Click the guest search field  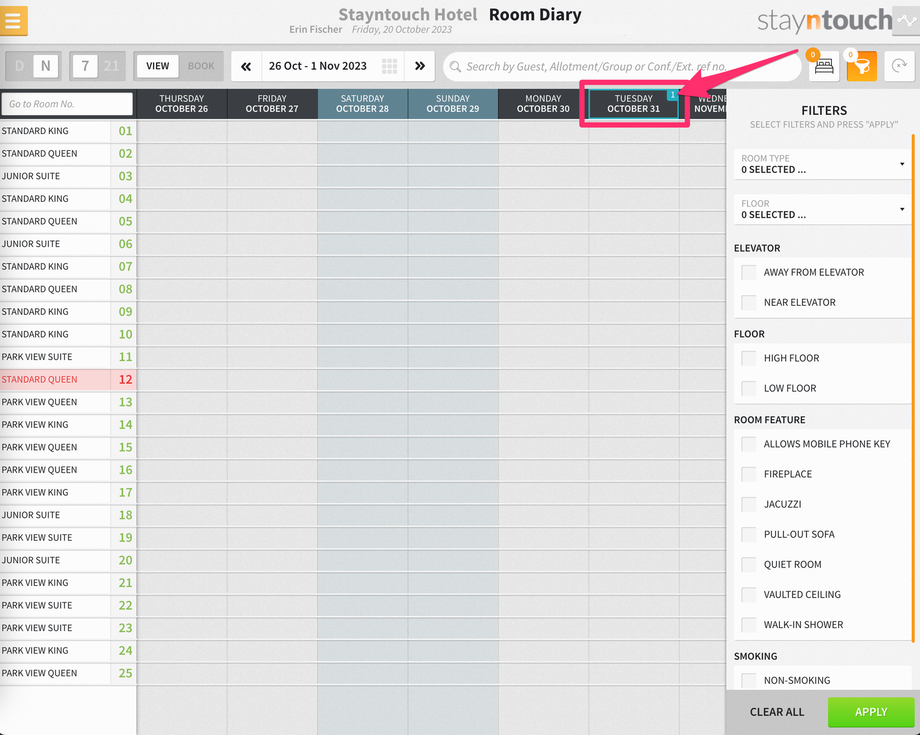pyautogui.click(x=622, y=66)
